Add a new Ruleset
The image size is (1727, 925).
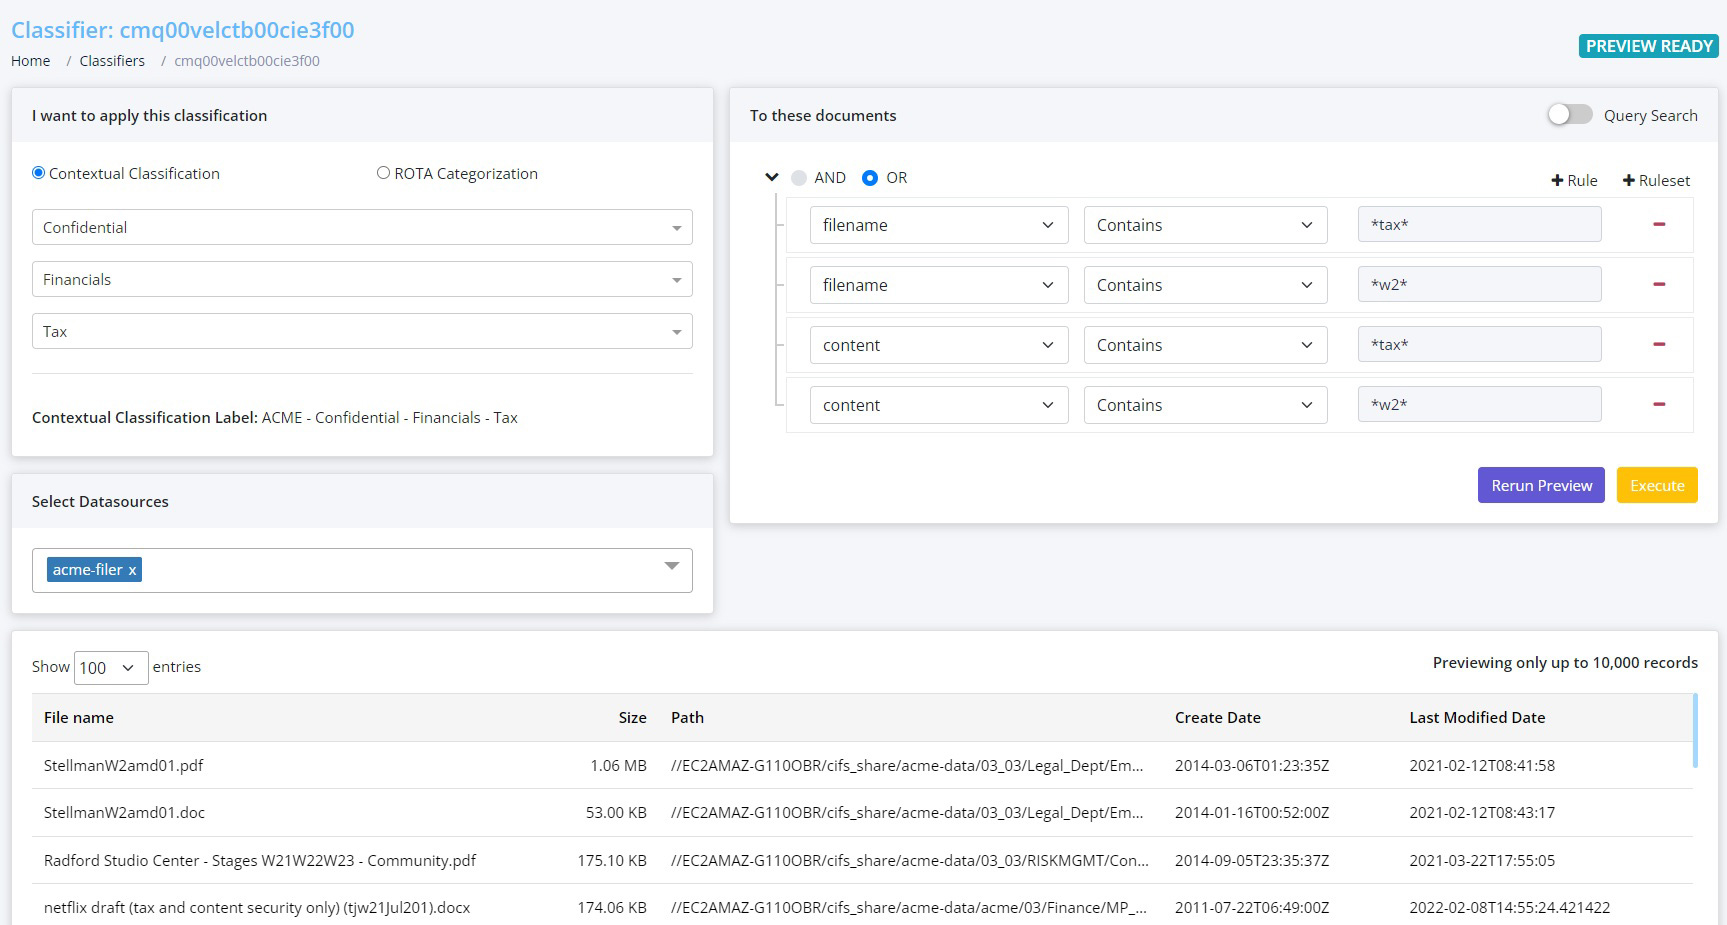point(1656,181)
